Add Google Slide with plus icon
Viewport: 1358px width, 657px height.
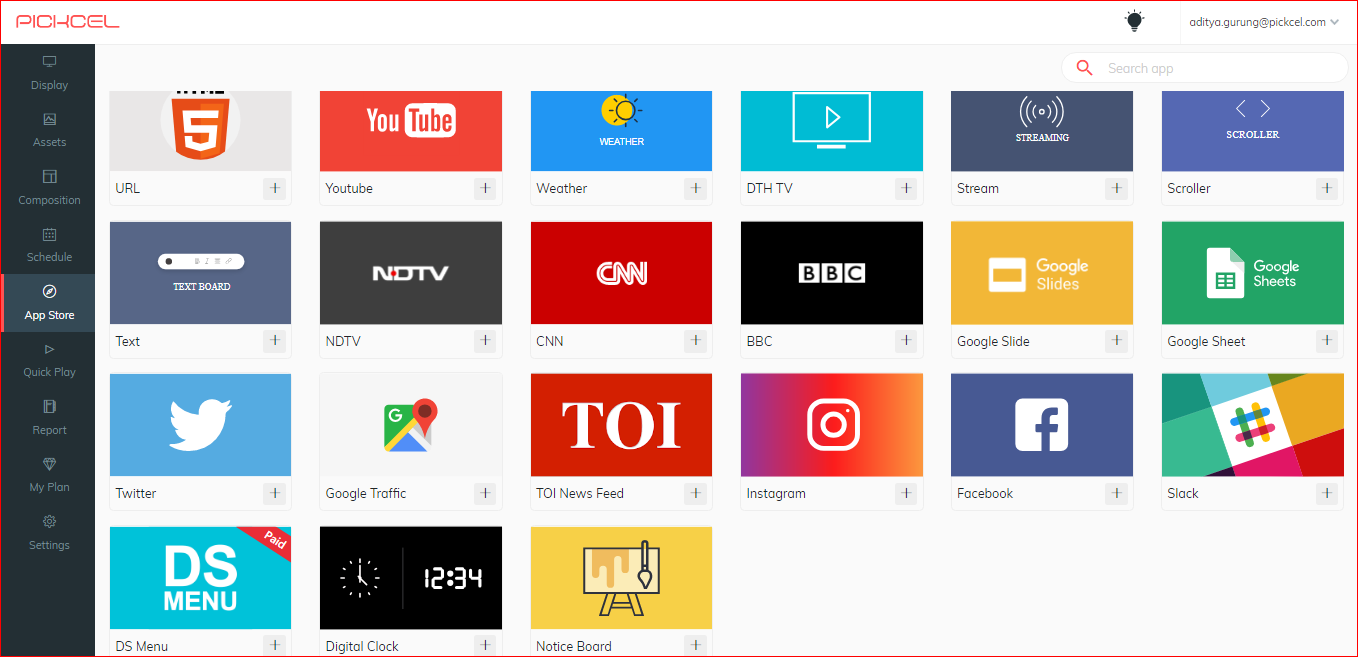click(1116, 341)
